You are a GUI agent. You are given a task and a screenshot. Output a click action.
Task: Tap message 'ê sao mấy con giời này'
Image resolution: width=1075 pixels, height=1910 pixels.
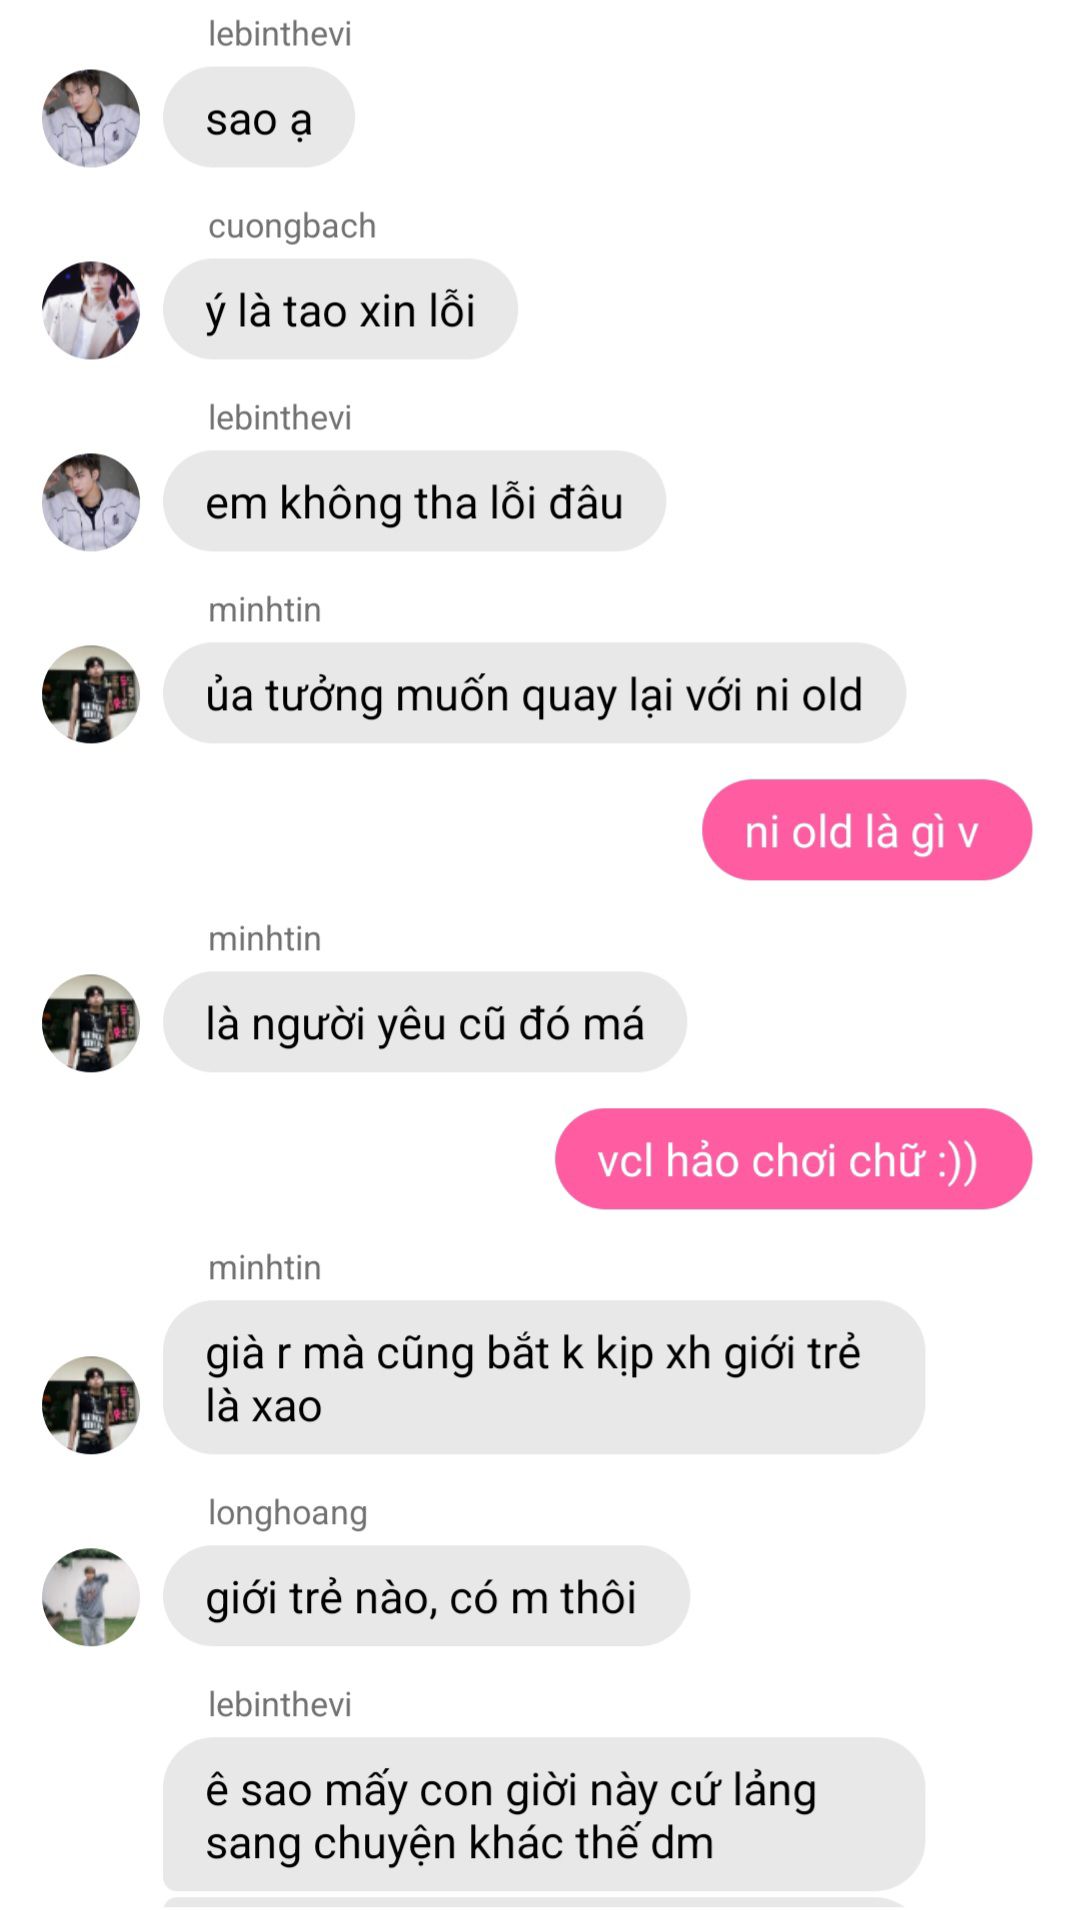pos(544,1814)
